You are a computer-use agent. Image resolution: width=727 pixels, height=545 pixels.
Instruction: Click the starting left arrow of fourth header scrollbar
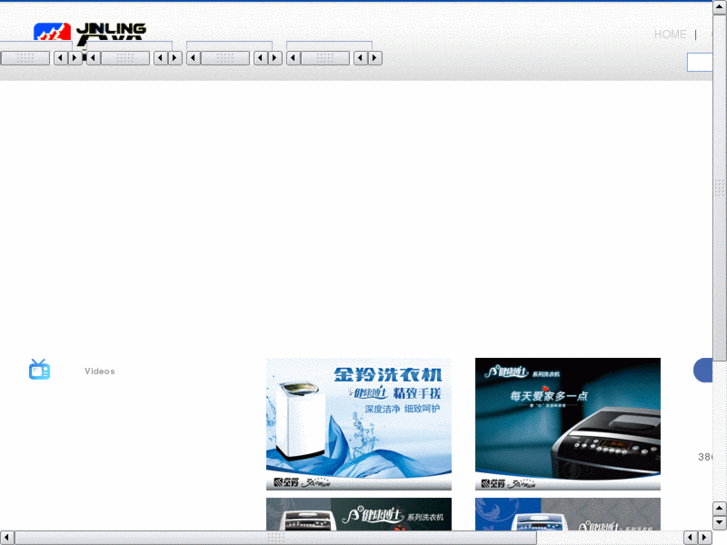pos(293,58)
